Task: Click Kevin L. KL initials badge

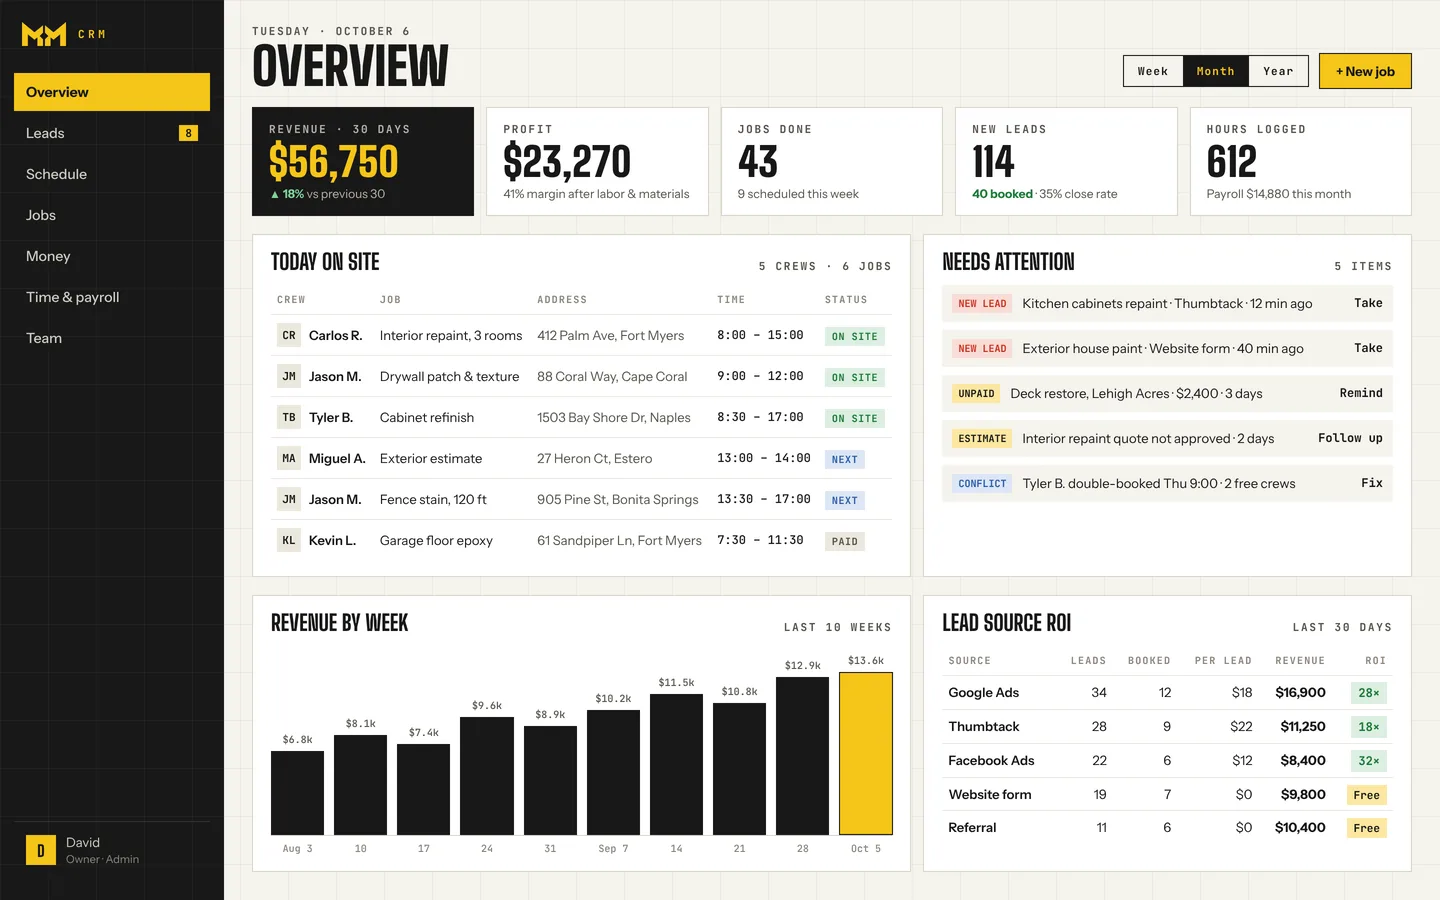Action: click(289, 541)
